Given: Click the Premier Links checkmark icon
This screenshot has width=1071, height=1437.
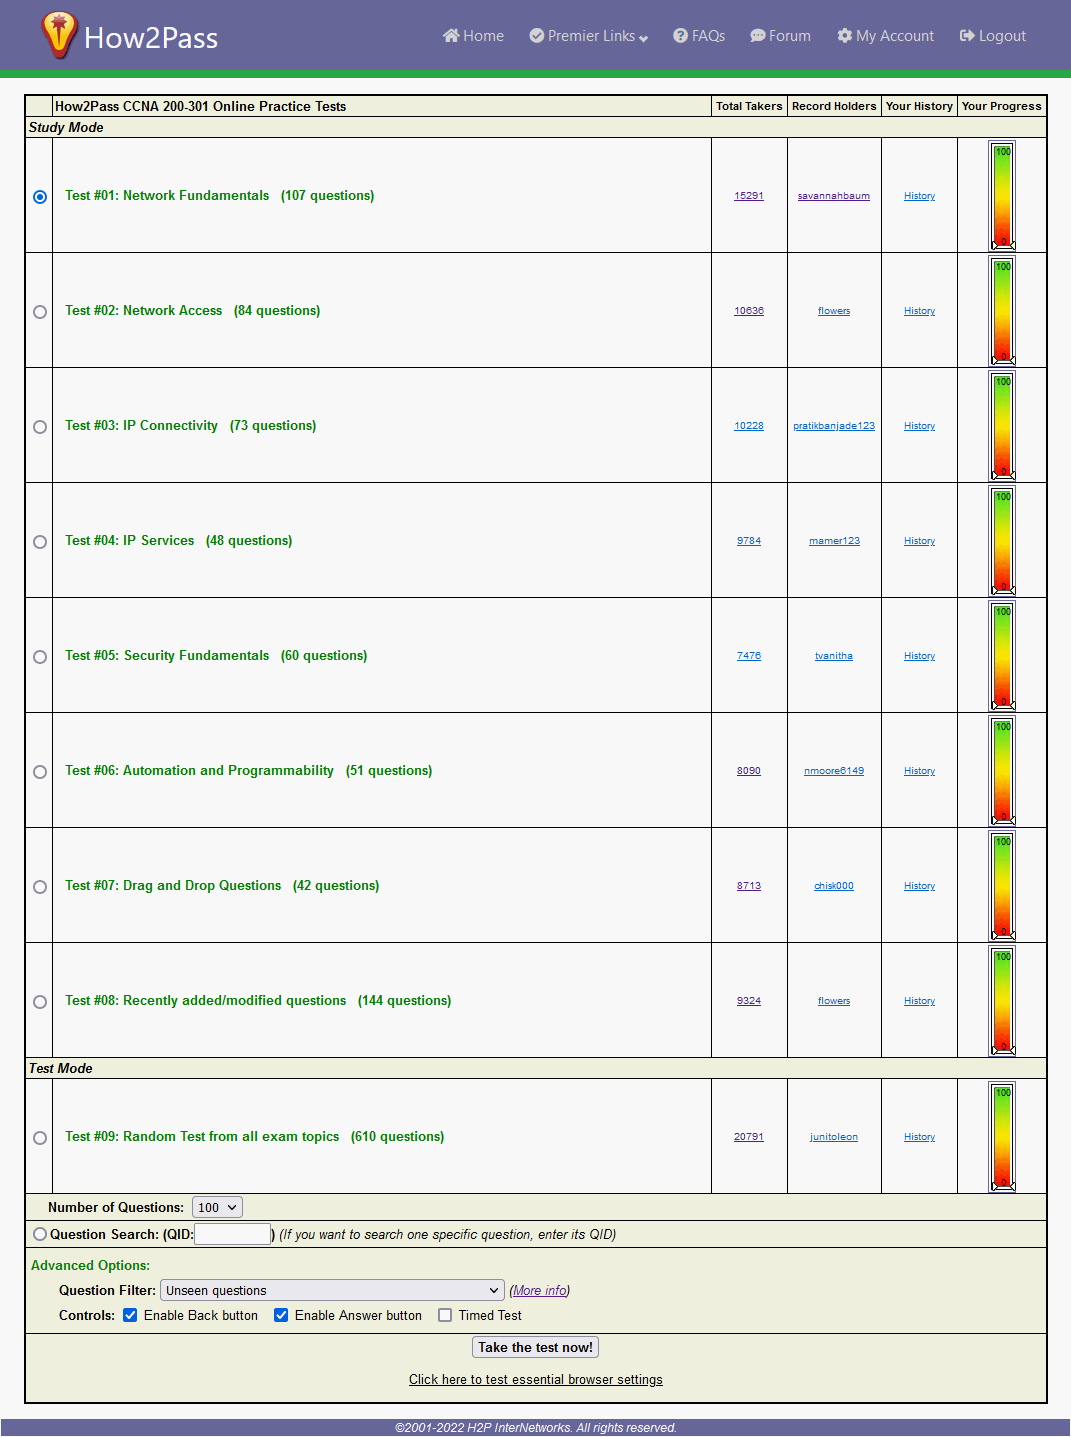Looking at the screenshot, I should [x=537, y=36].
